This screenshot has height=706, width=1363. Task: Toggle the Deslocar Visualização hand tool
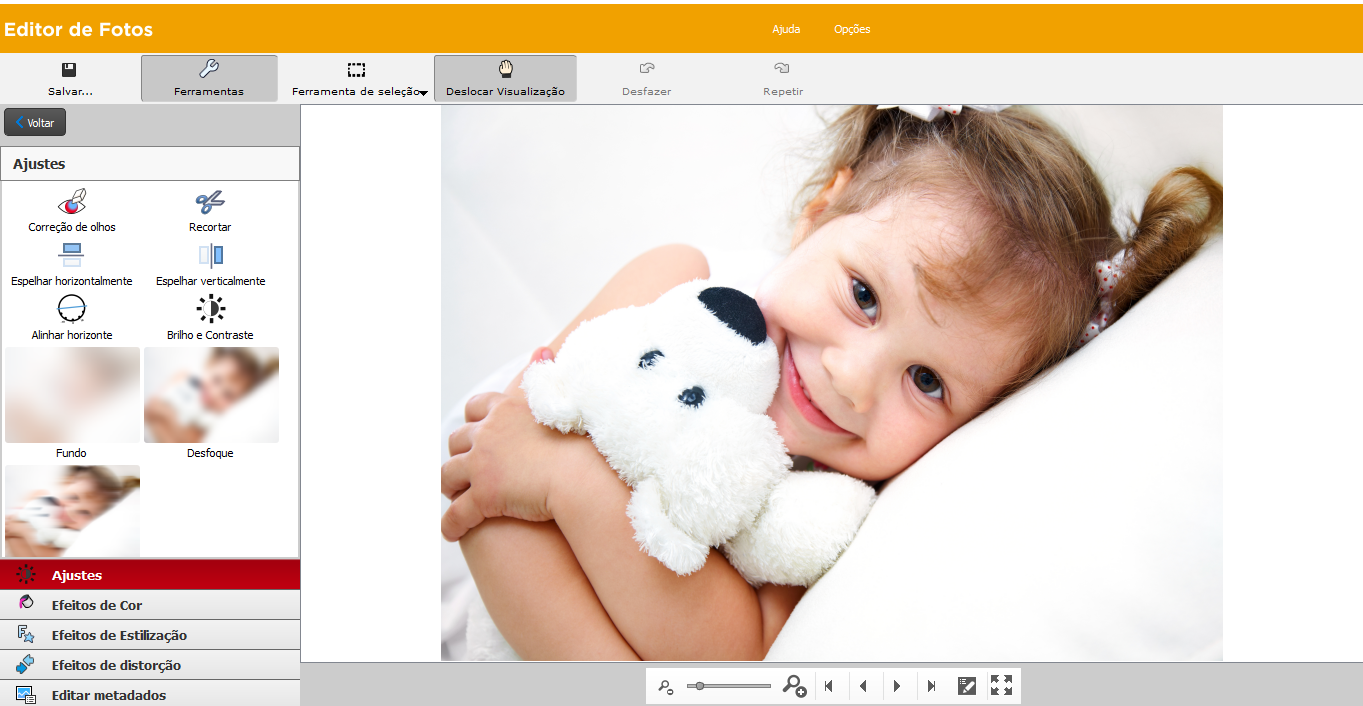[505, 78]
